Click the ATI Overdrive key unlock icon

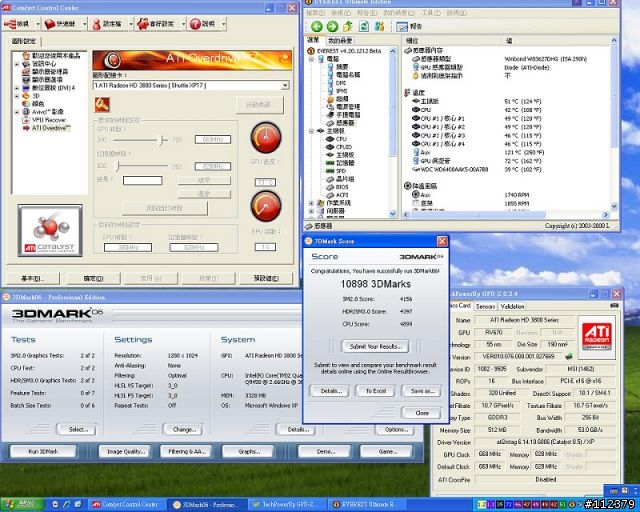[102, 105]
